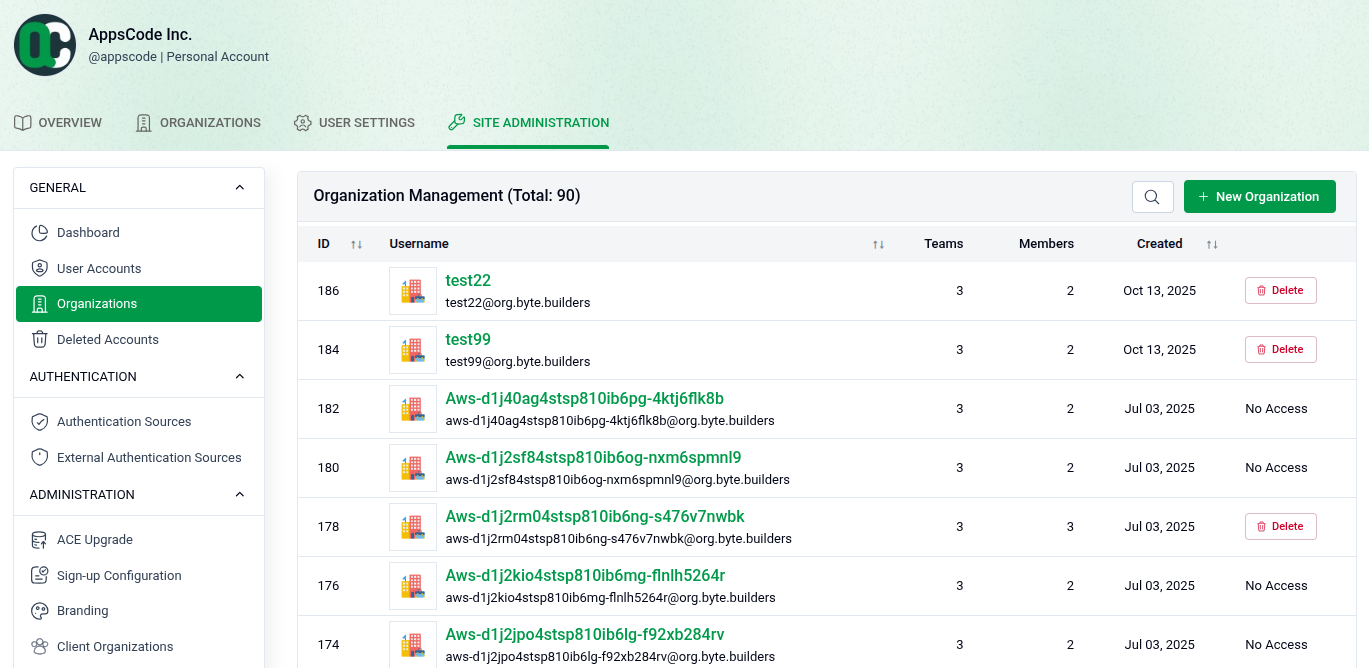Collapse the GENERAL sidebar section
1369x668 pixels.
tap(239, 187)
